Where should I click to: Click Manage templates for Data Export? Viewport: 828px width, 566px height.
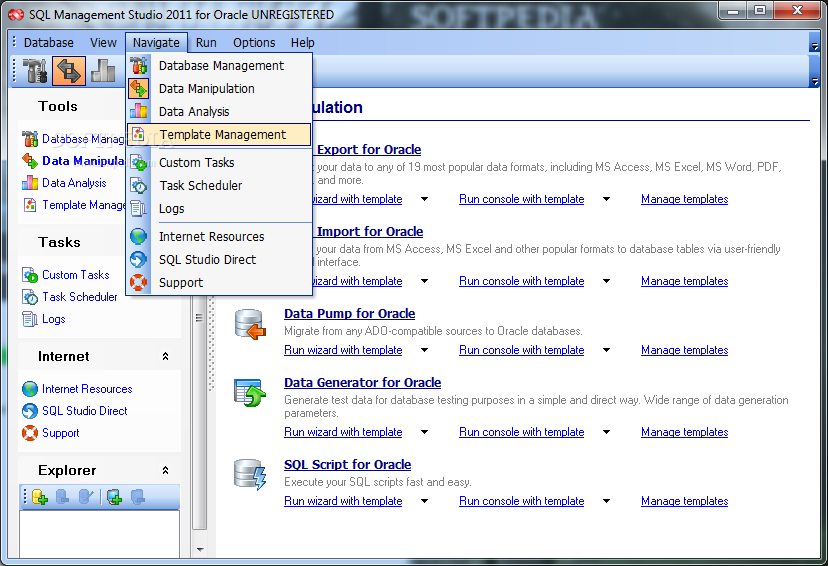[x=684, y=199]
